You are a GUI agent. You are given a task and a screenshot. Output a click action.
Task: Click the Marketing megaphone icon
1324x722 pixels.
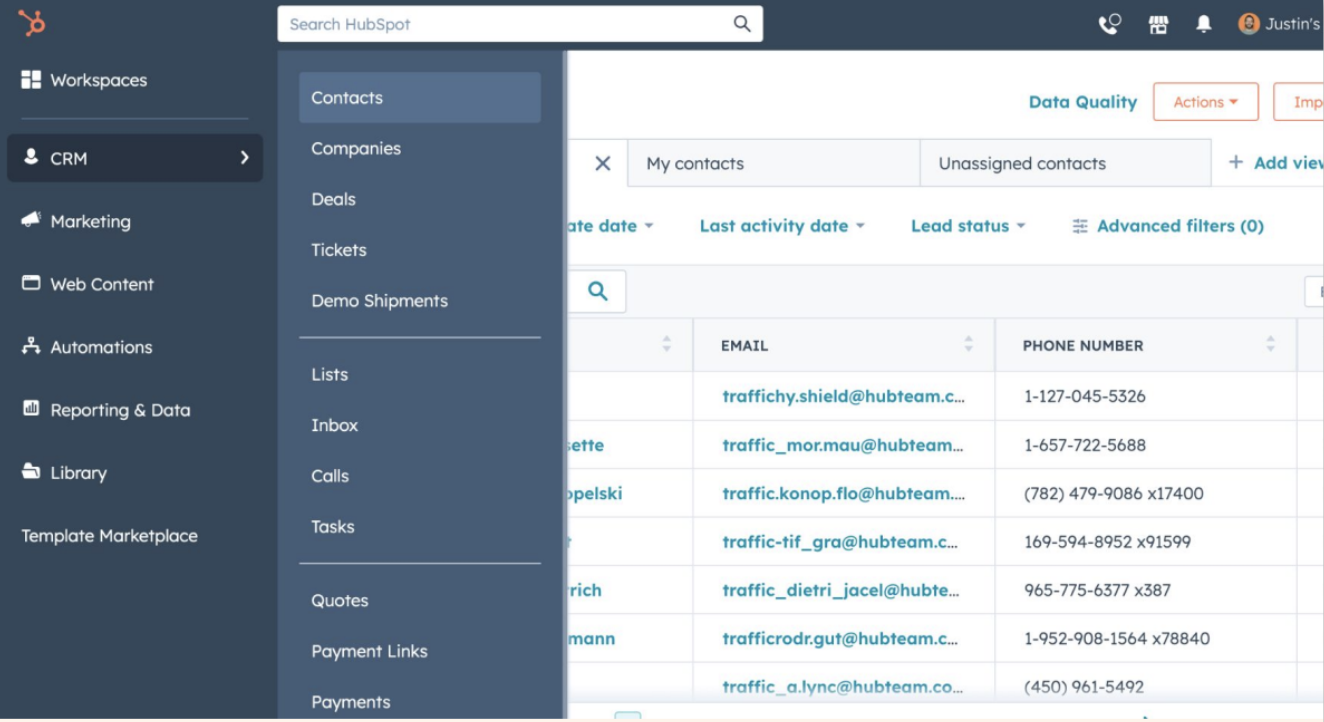pos(31,220)
